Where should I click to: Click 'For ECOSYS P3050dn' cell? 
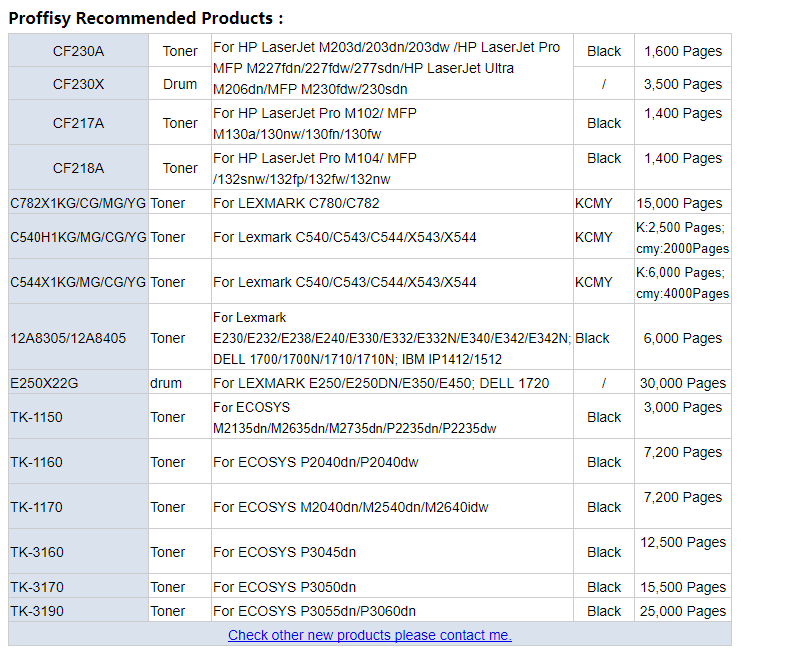pos(392,586)
